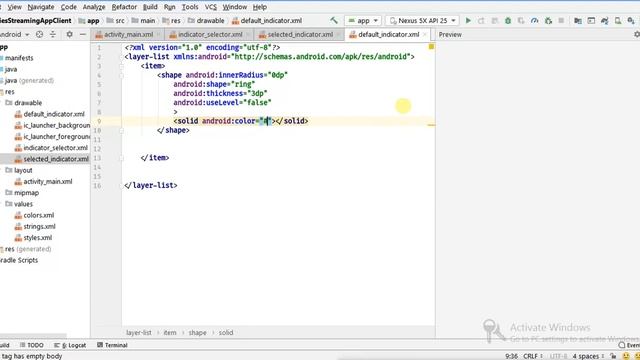Open the Refactor menu
The width and height of the screenshot is (640, 360).
[124, 7]
